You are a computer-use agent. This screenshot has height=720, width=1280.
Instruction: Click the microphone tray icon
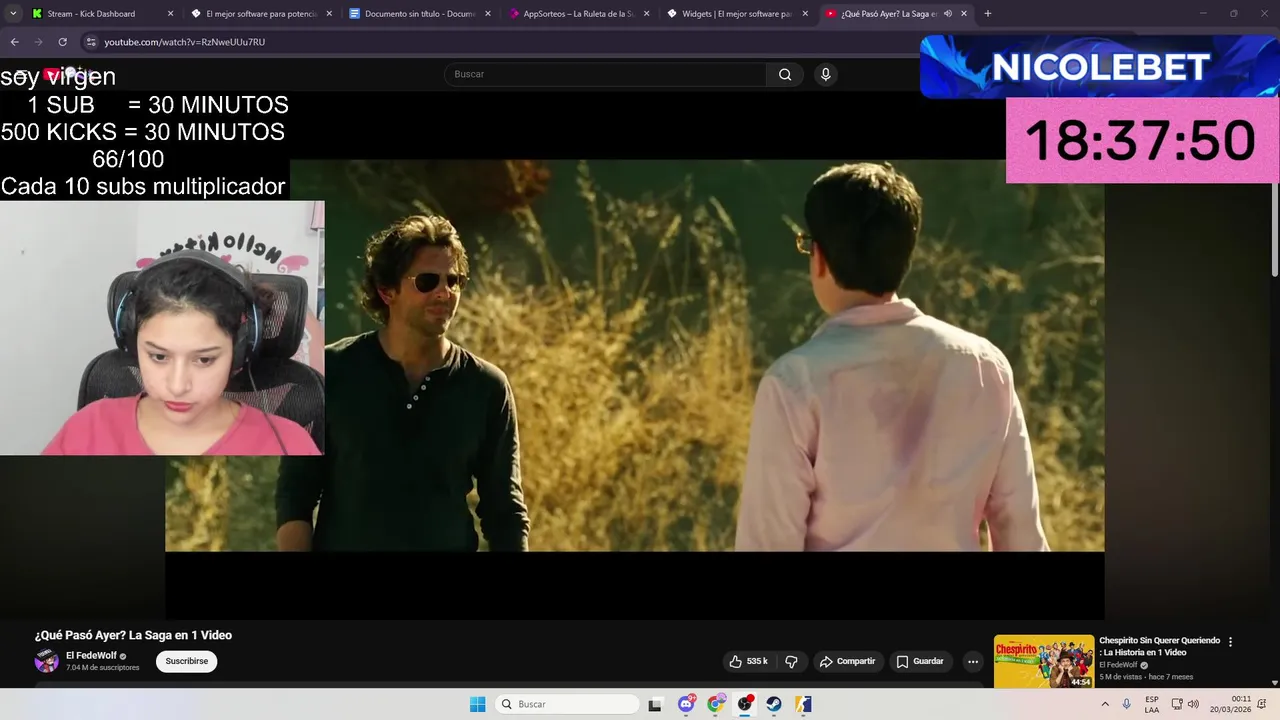[1127, 704]
